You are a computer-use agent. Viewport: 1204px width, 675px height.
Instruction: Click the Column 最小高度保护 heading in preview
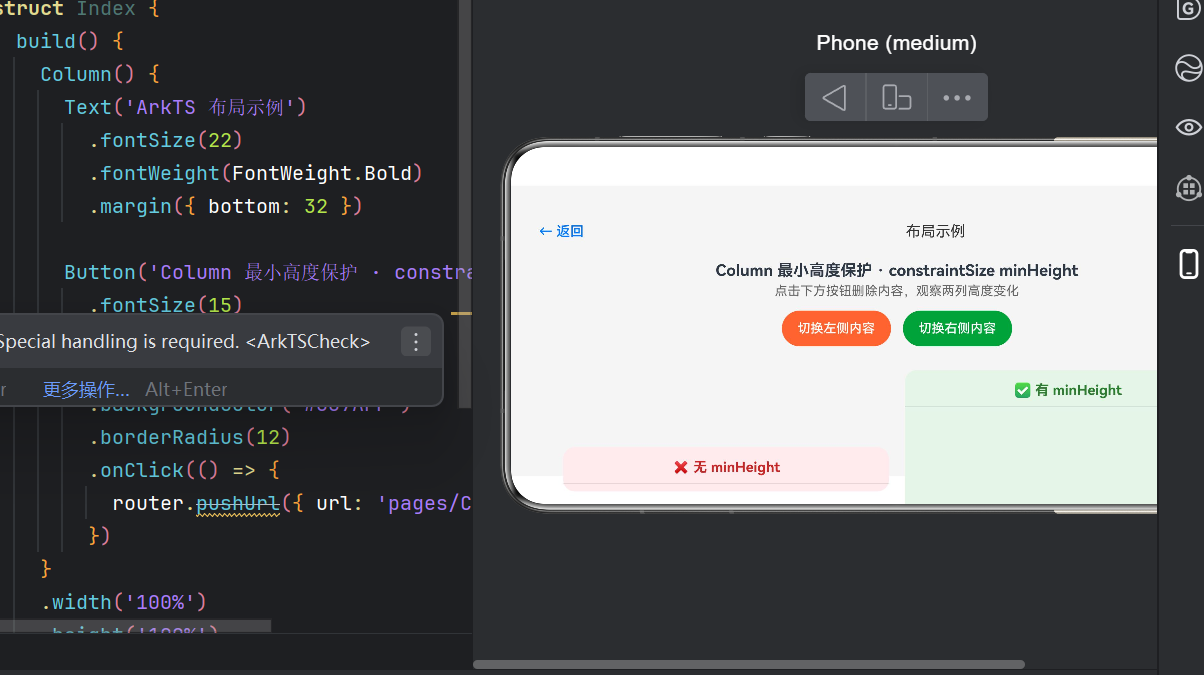click(x=897, y=270)
